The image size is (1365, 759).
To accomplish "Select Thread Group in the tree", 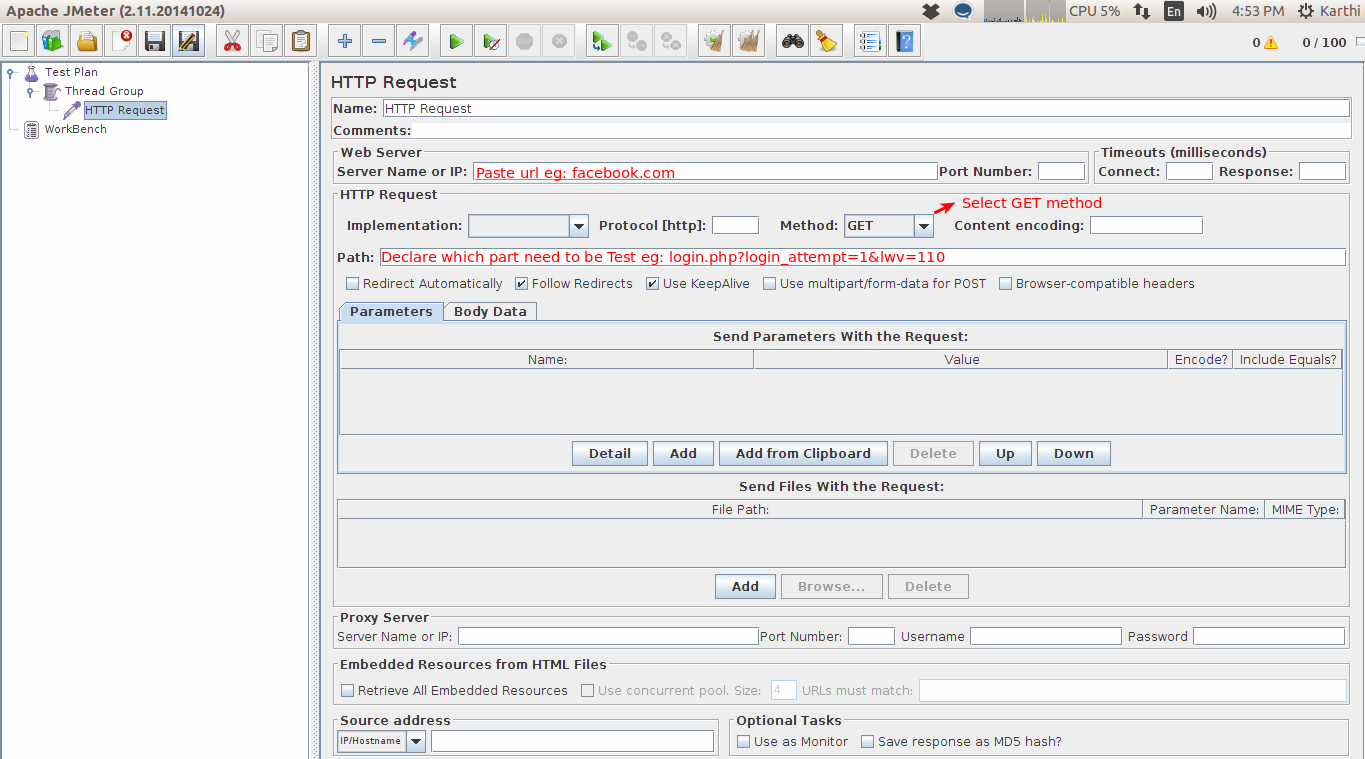I will [x=104, y=91].
